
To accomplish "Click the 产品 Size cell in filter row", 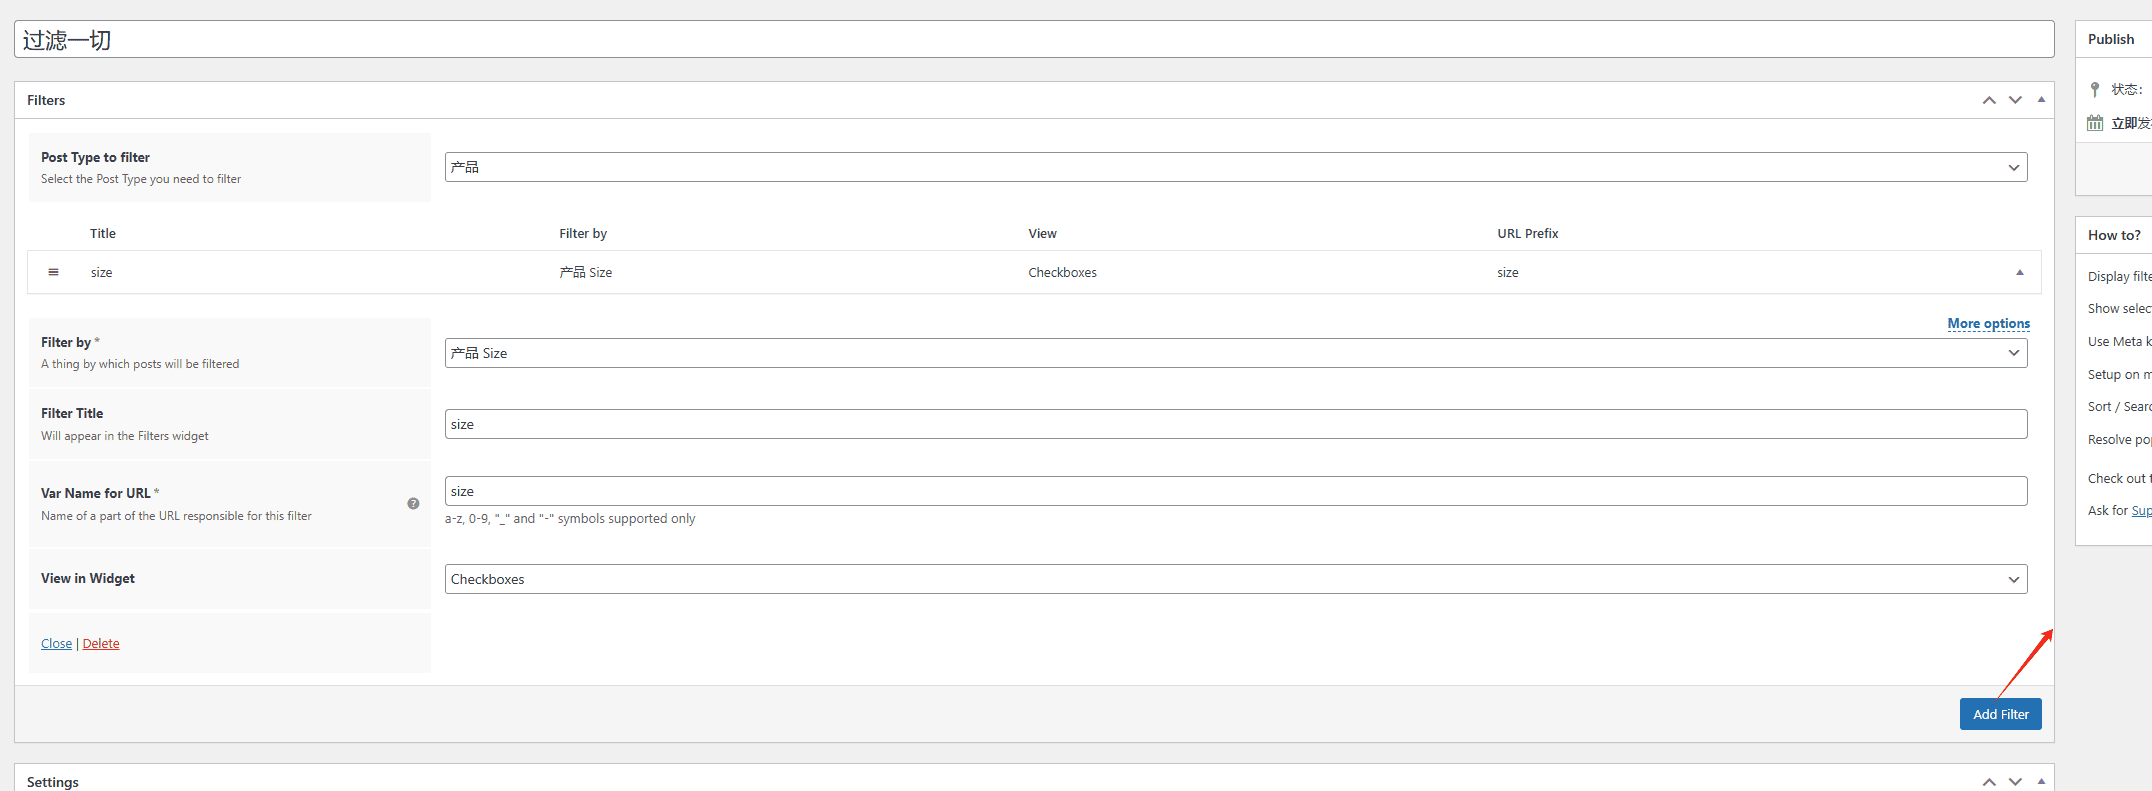I will tap(586, 272).
